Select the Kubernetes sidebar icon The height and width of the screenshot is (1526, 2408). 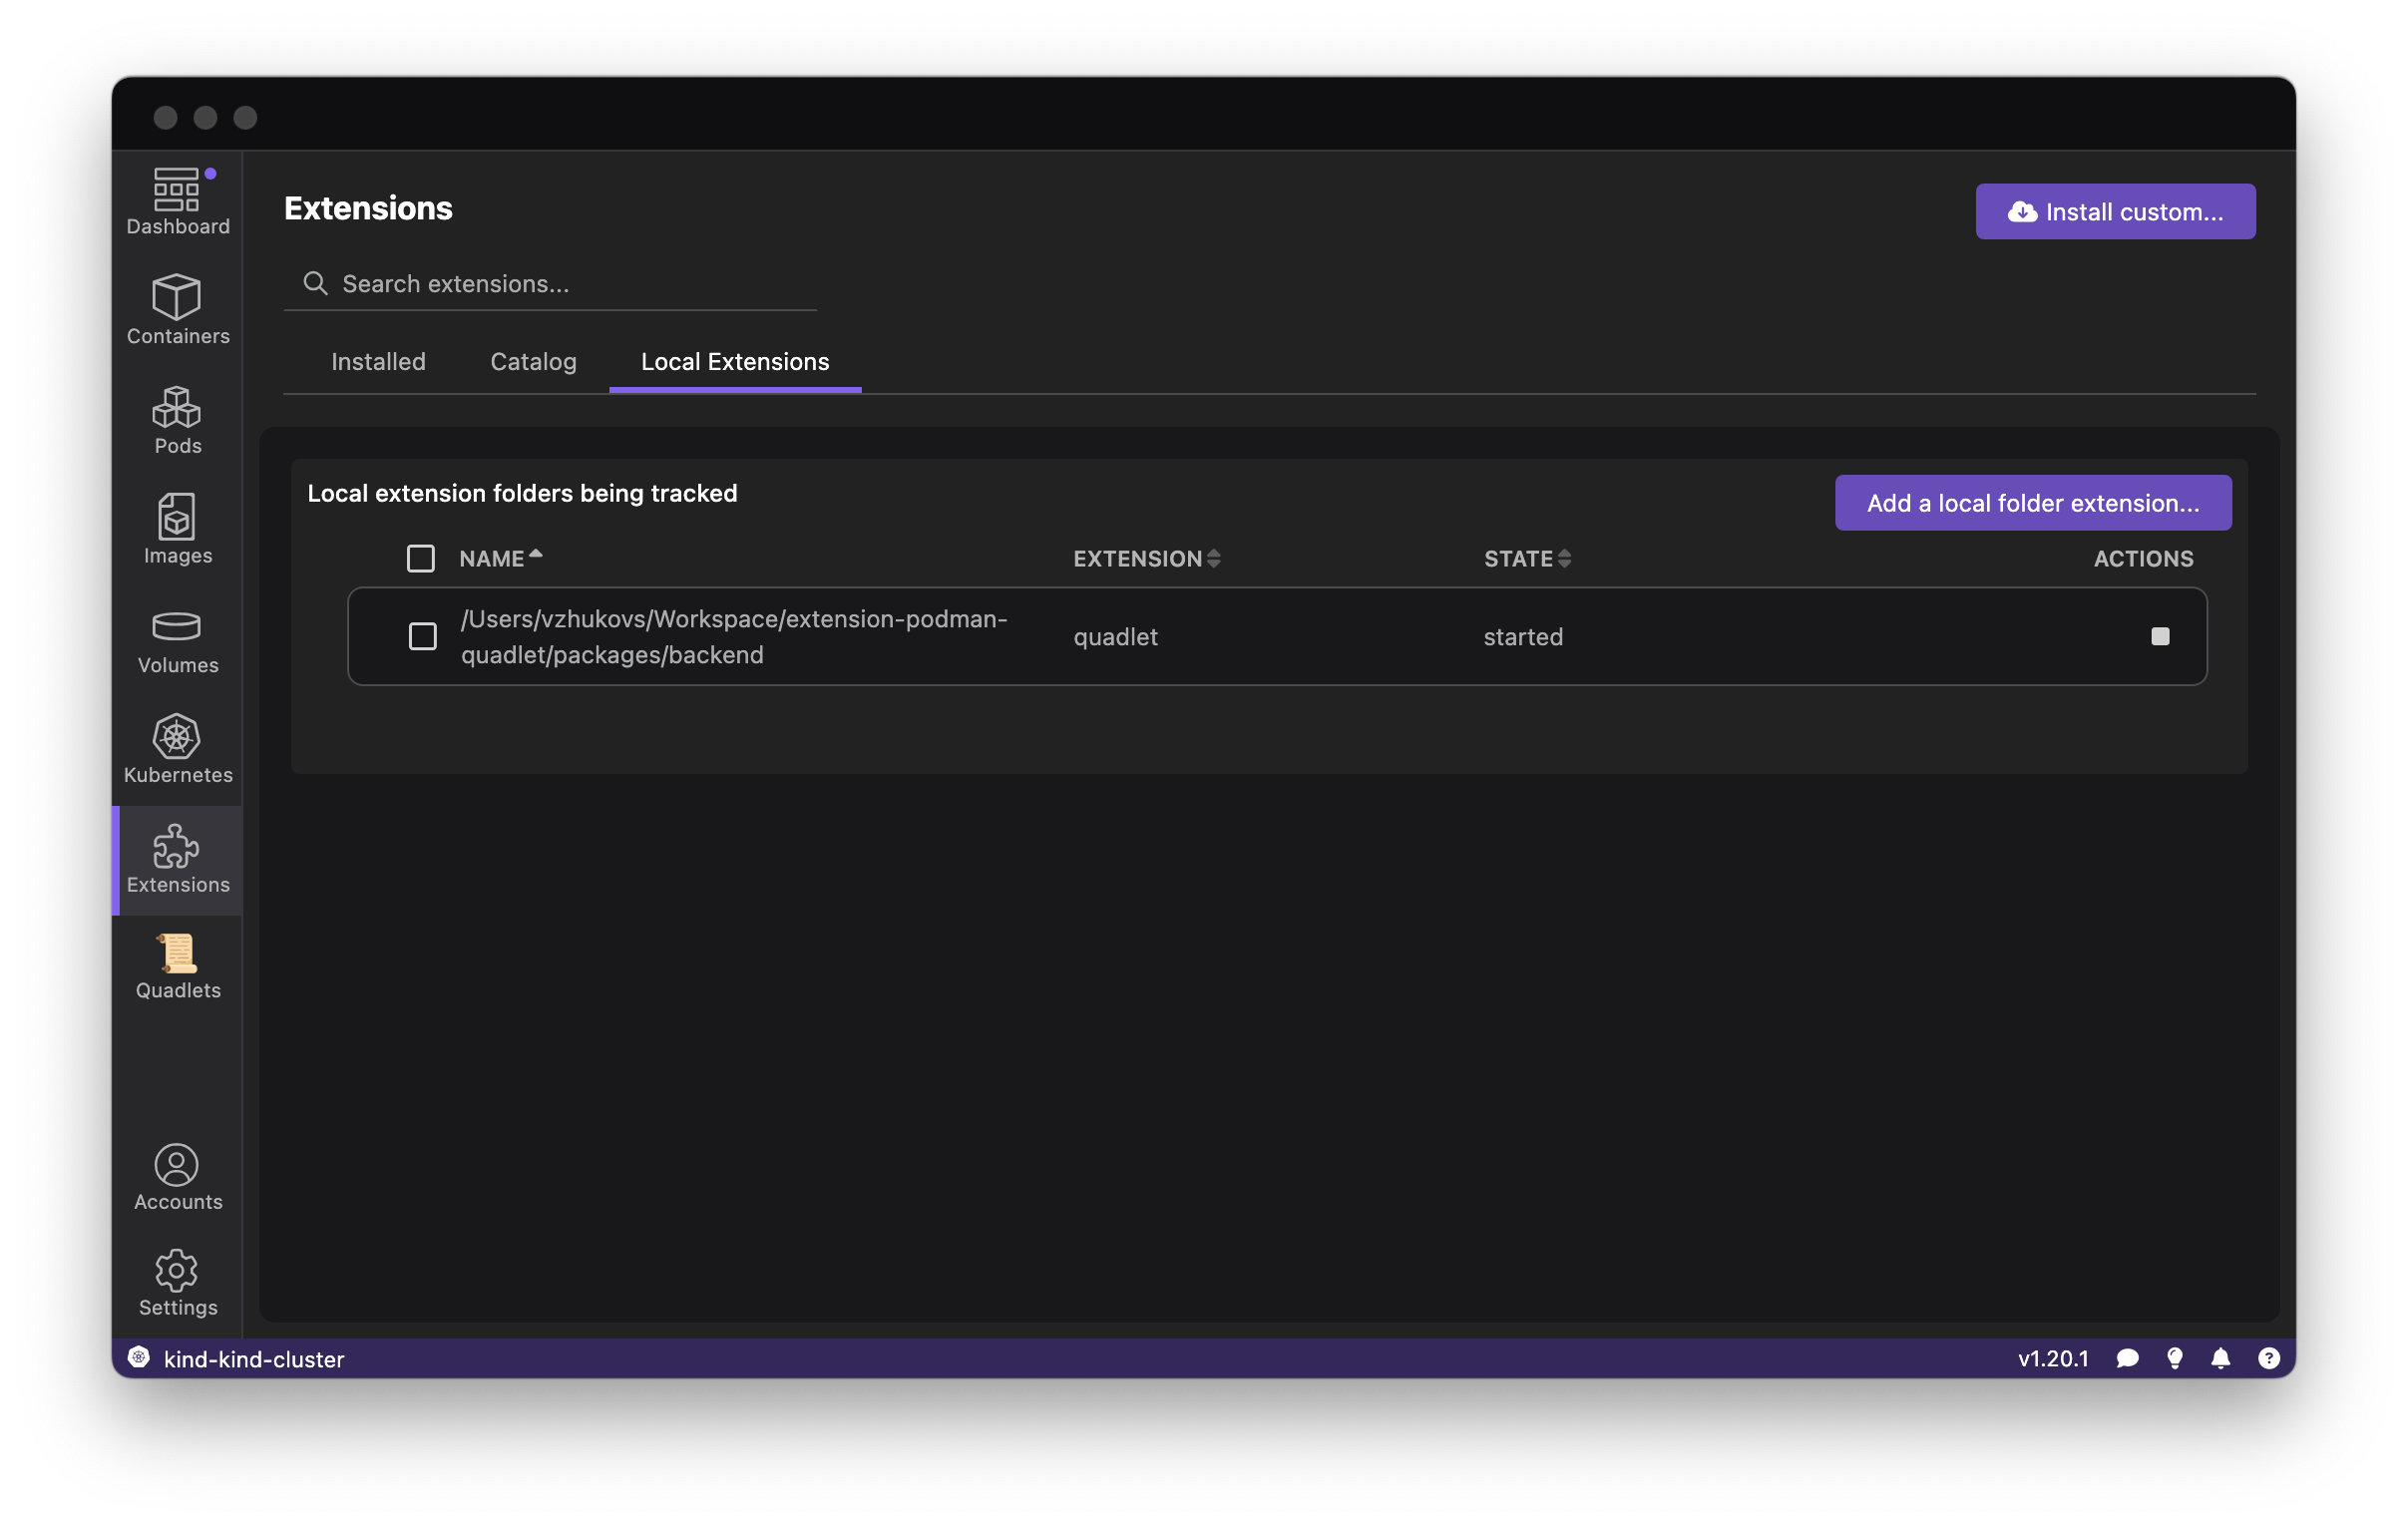pos(177,749)
